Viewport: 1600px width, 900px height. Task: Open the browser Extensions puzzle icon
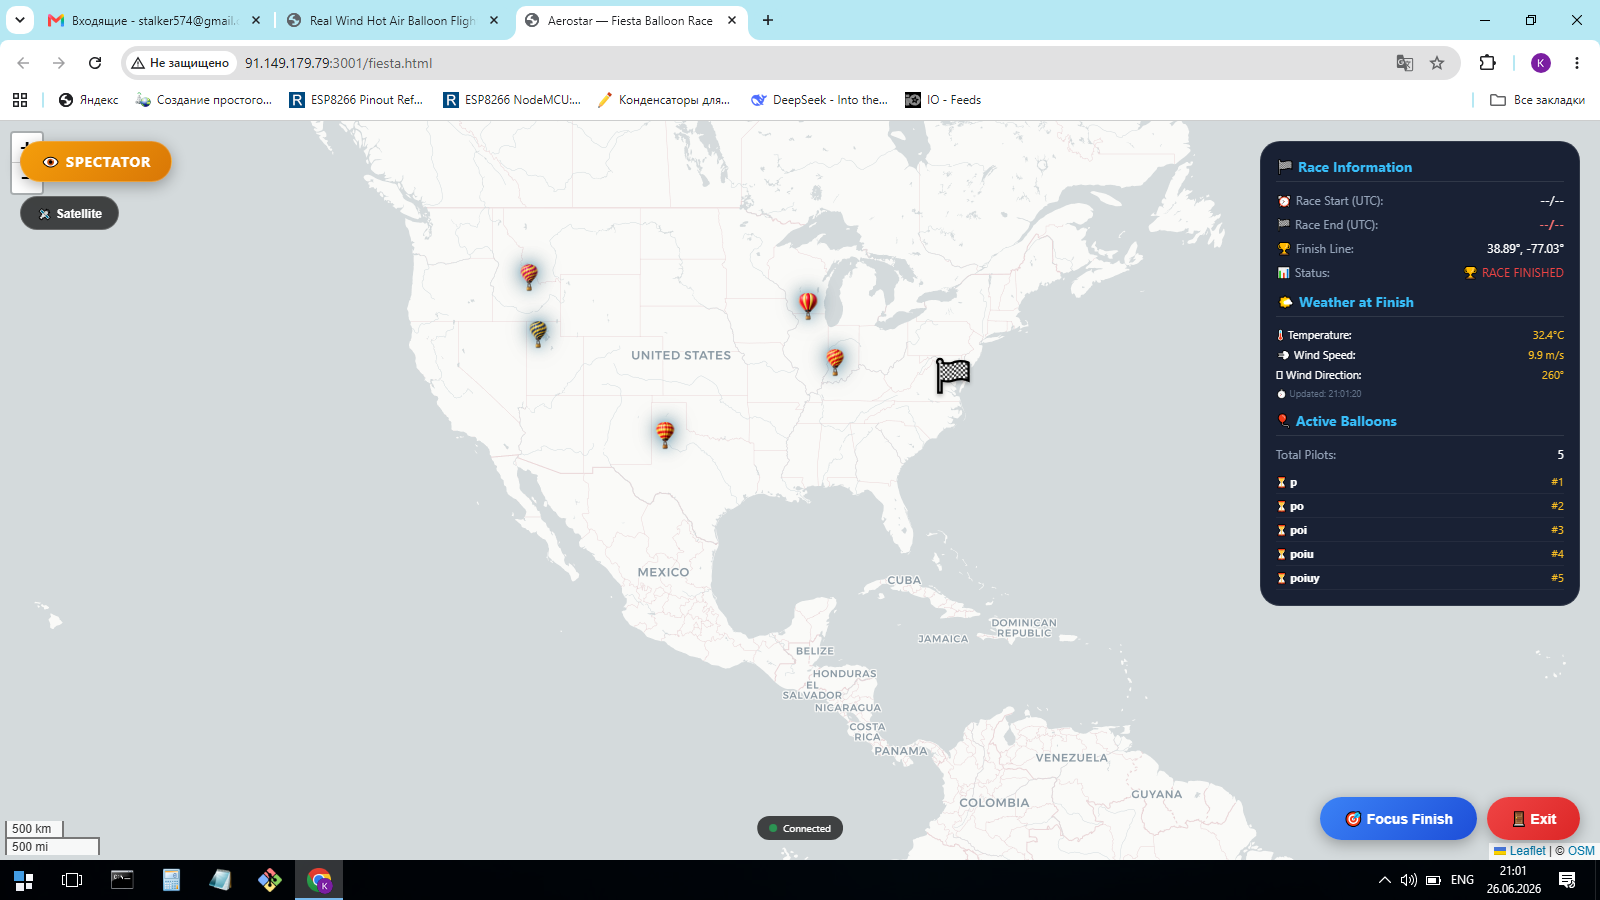1487,63
